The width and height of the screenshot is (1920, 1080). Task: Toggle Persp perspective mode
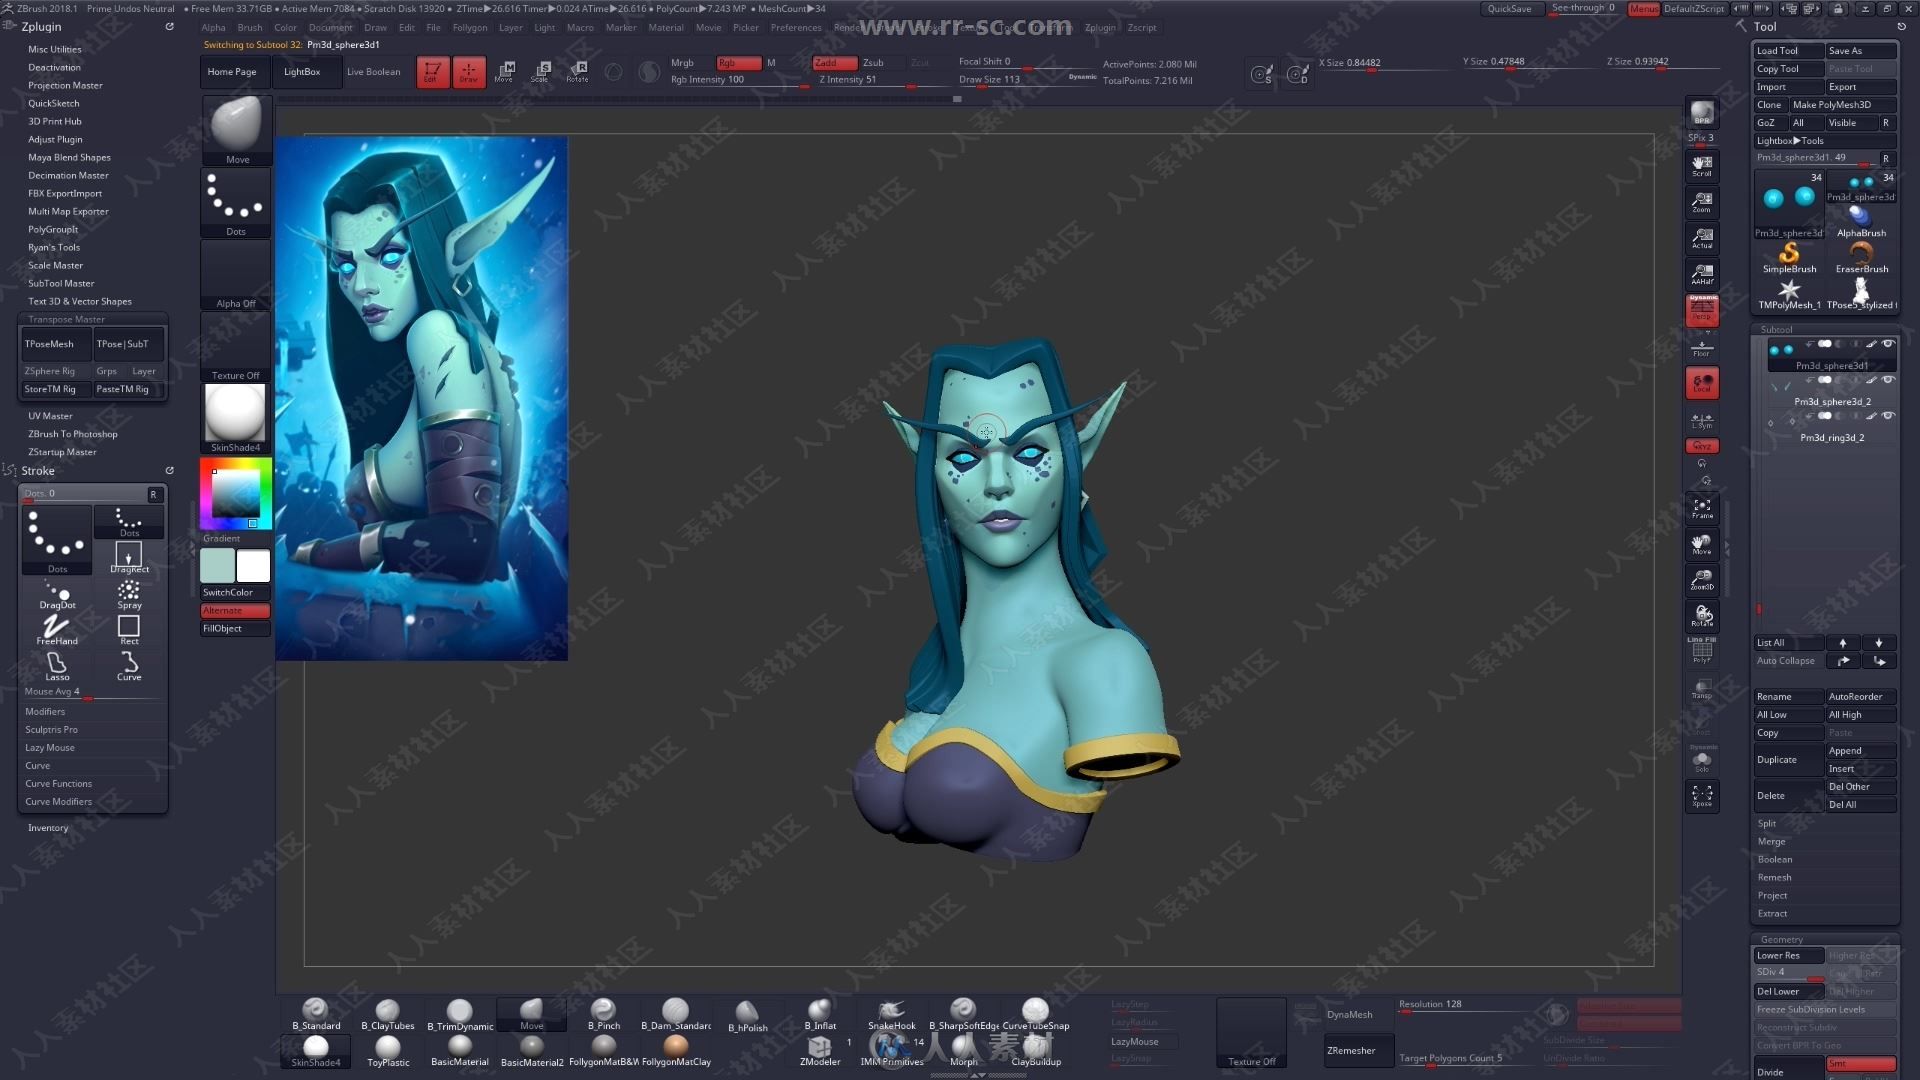[1702, 310]
